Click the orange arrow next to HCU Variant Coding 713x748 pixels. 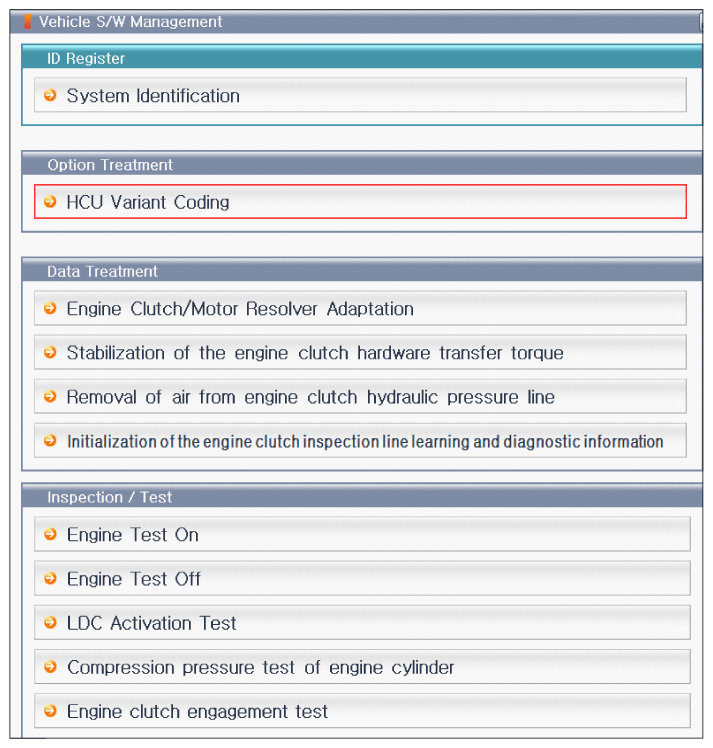(50, 202)
